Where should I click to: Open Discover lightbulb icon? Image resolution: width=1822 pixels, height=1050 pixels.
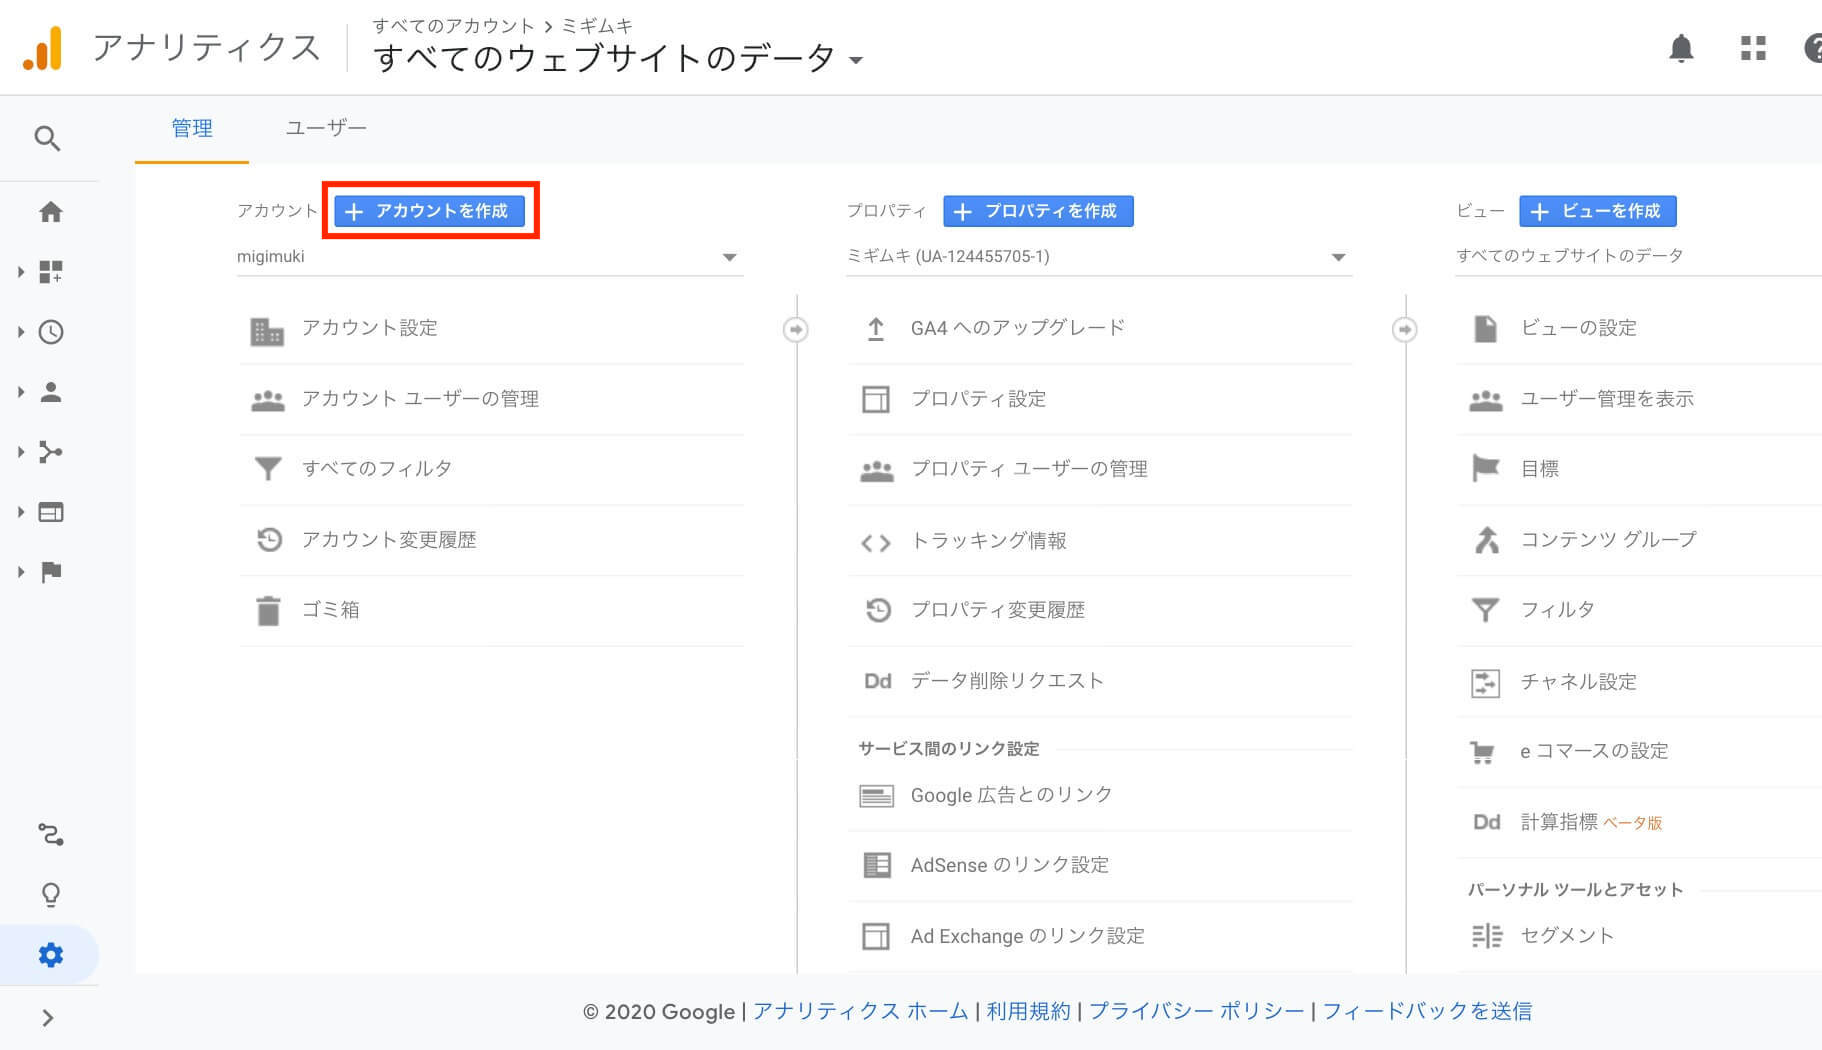coord(51,894)
